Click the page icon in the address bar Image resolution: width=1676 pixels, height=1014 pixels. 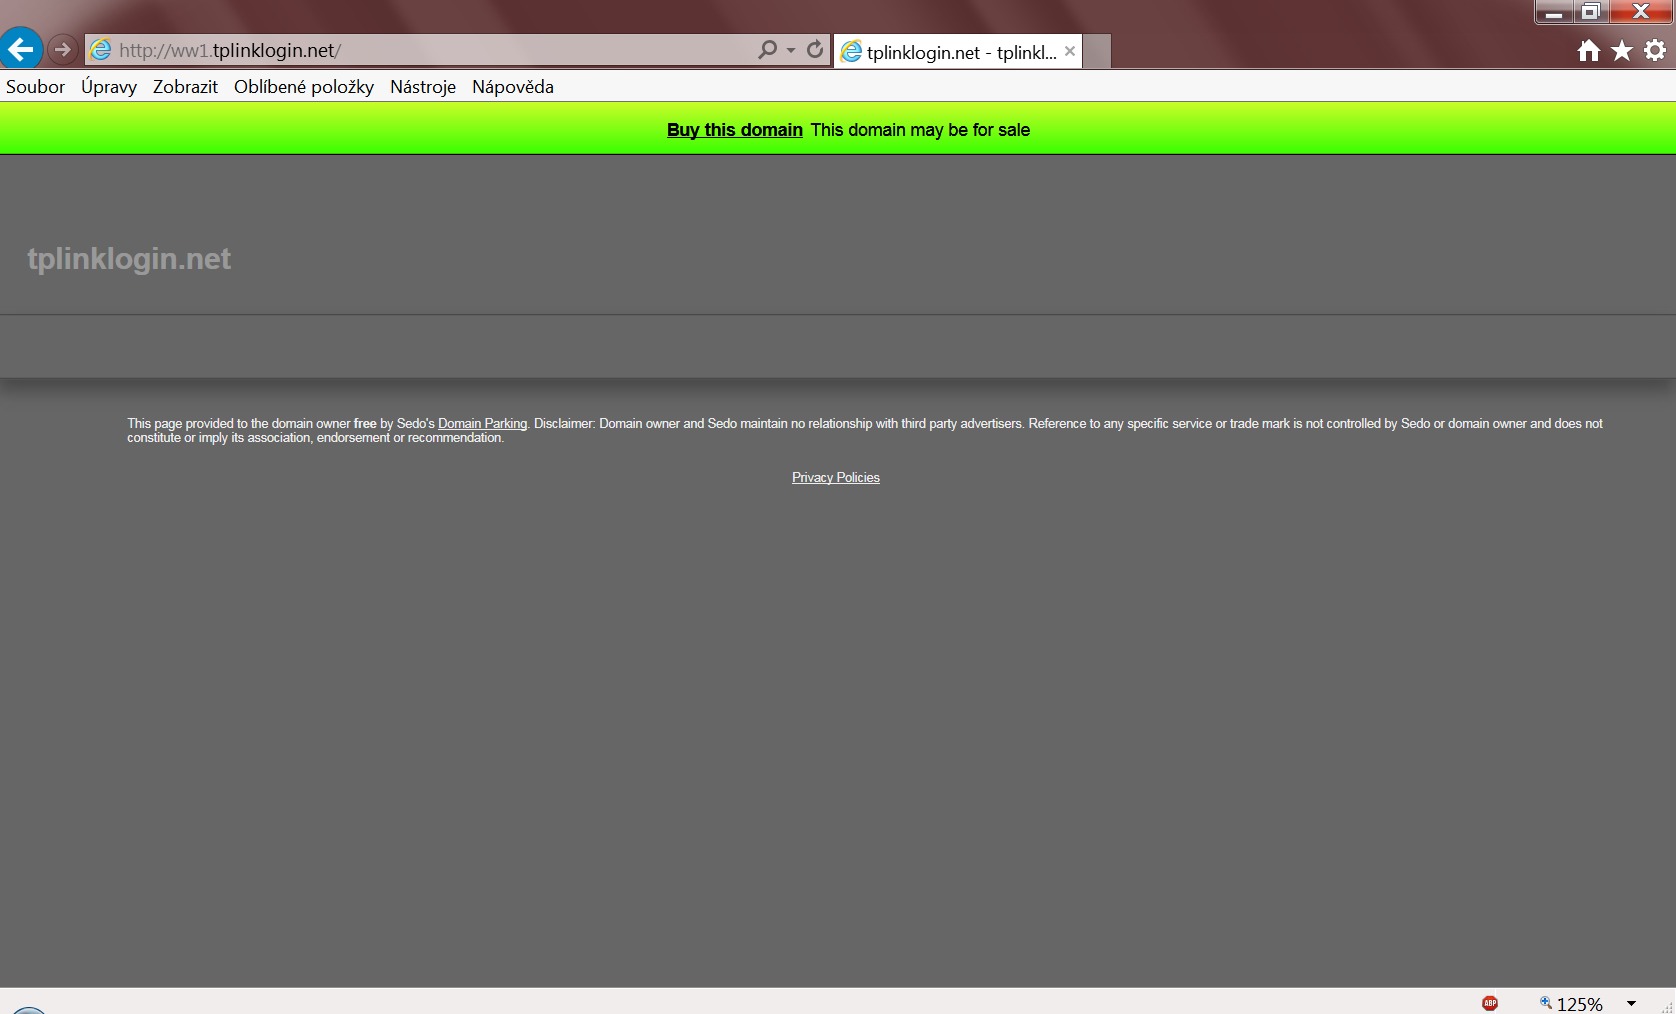point(101,50)
